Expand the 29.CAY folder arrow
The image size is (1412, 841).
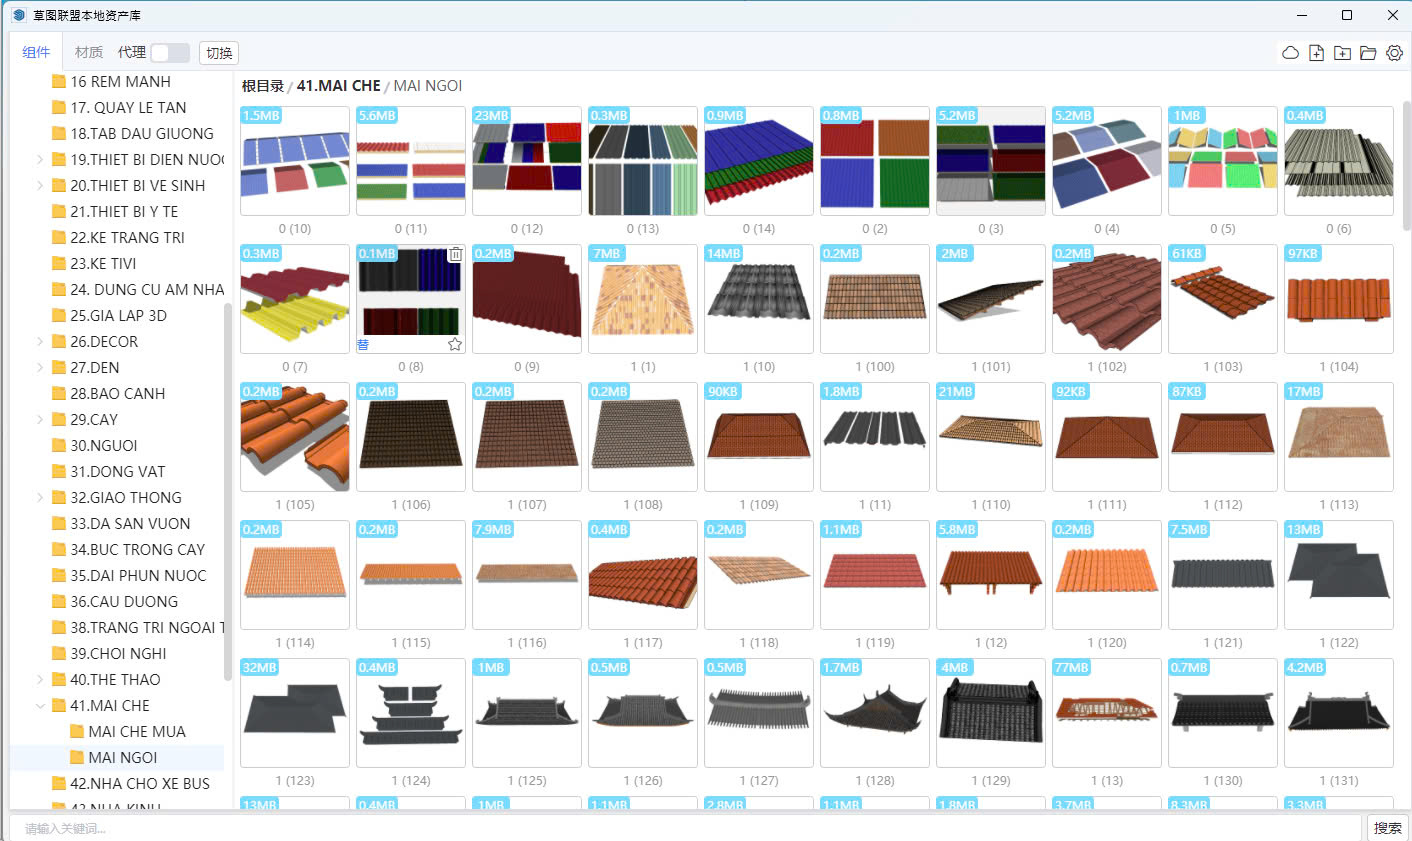click(x=40, y=419)
